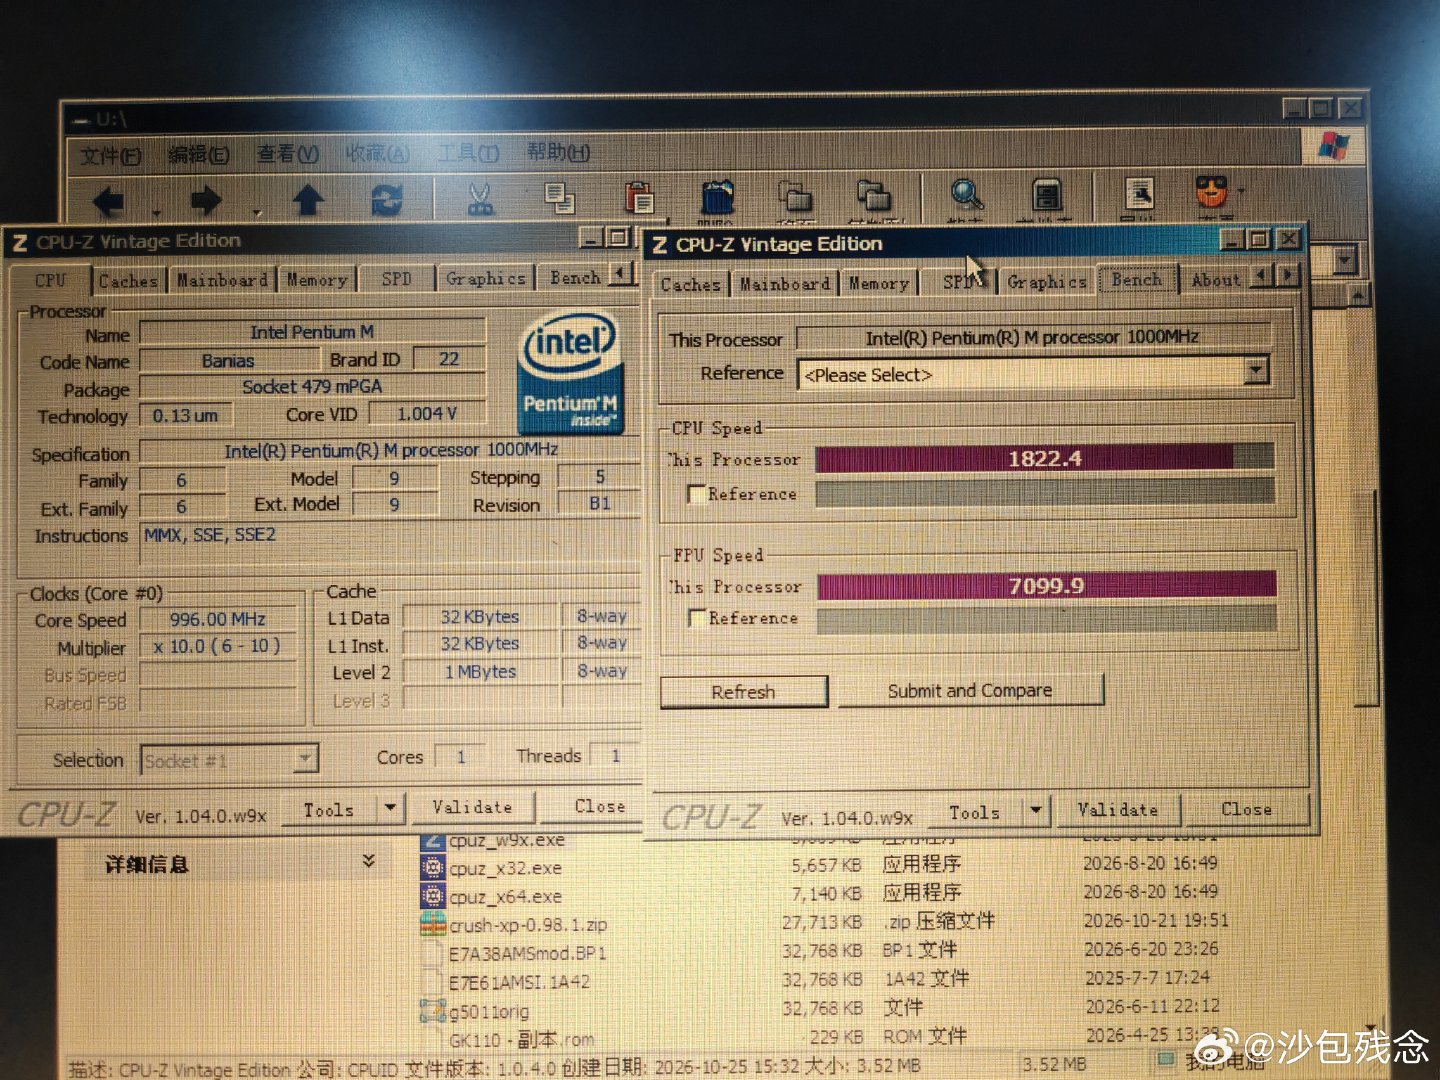Viewport: 1440px width, 1080px height.
Task: Enable FPU Speed Reference checkbox
Action: click(698, 618)
